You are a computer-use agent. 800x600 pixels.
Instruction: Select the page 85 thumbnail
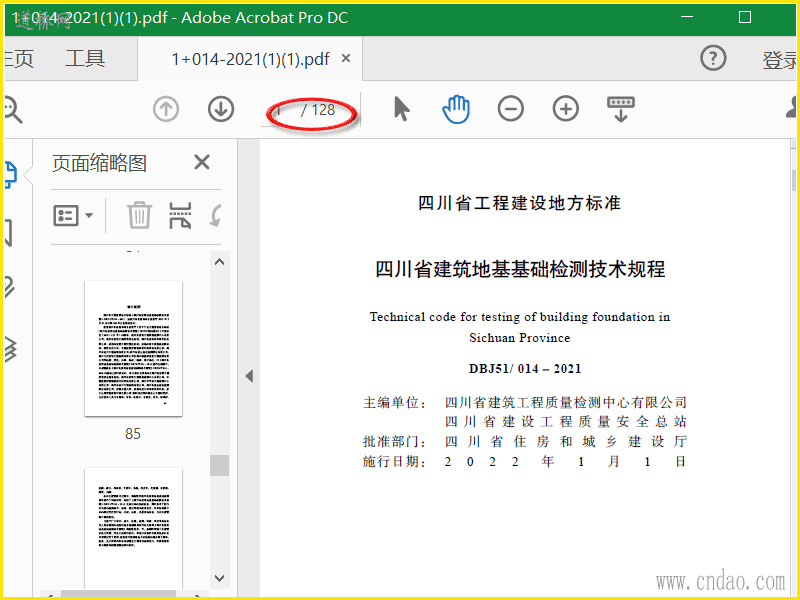click(133, 348)
